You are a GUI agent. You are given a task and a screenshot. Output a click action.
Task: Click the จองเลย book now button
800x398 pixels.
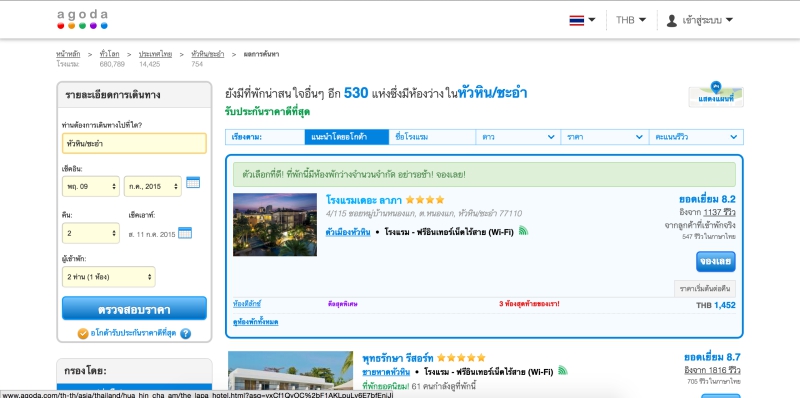coord(716,262)
